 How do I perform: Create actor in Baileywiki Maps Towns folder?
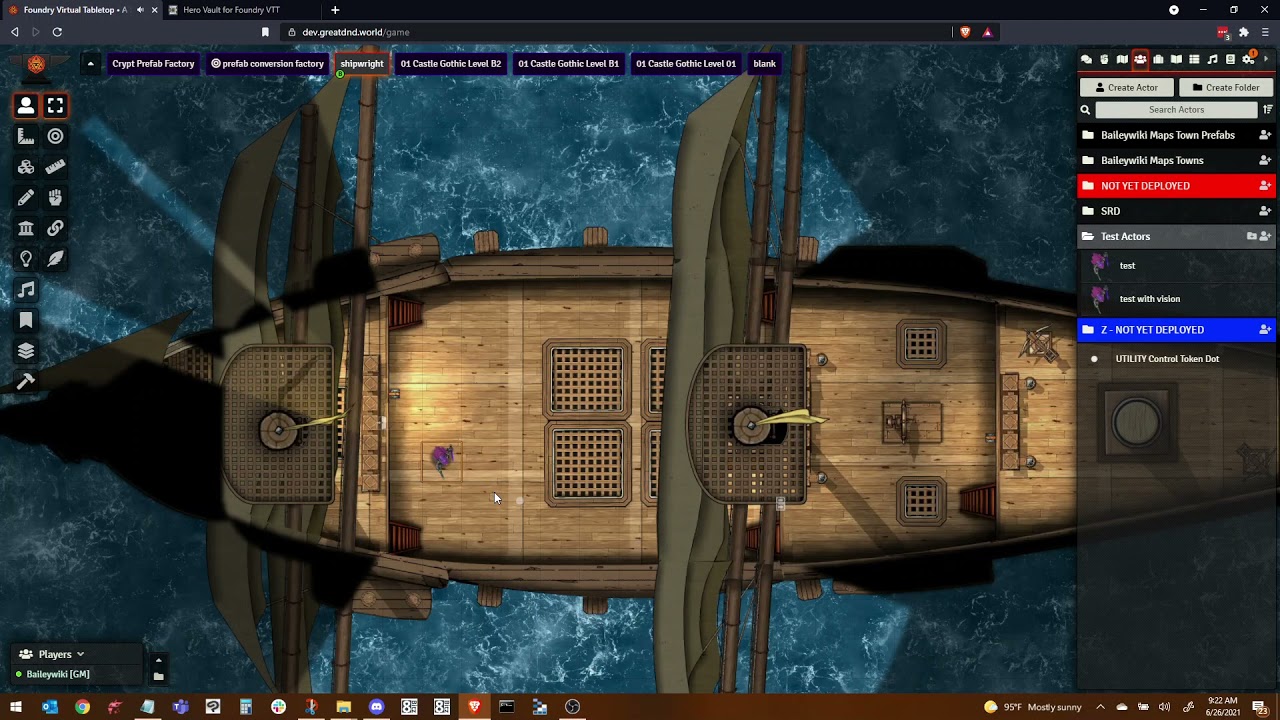[1265, 160]
